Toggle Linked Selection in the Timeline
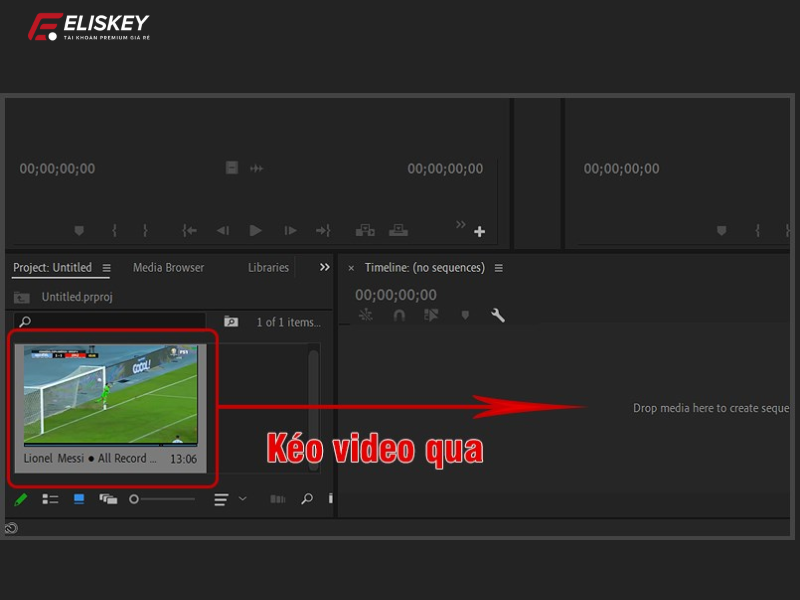 [431, 315]
